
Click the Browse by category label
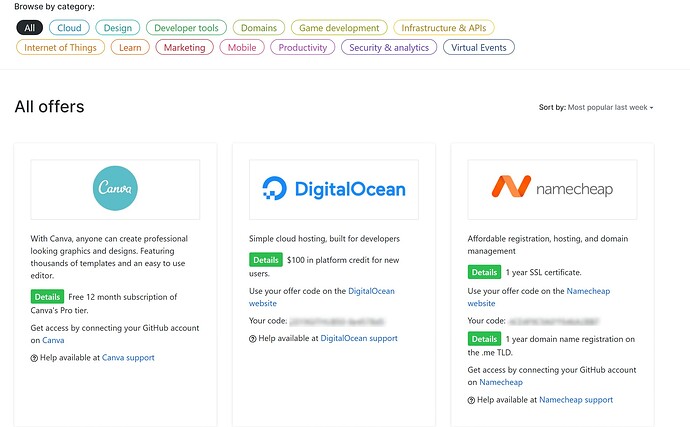point(55,7)
